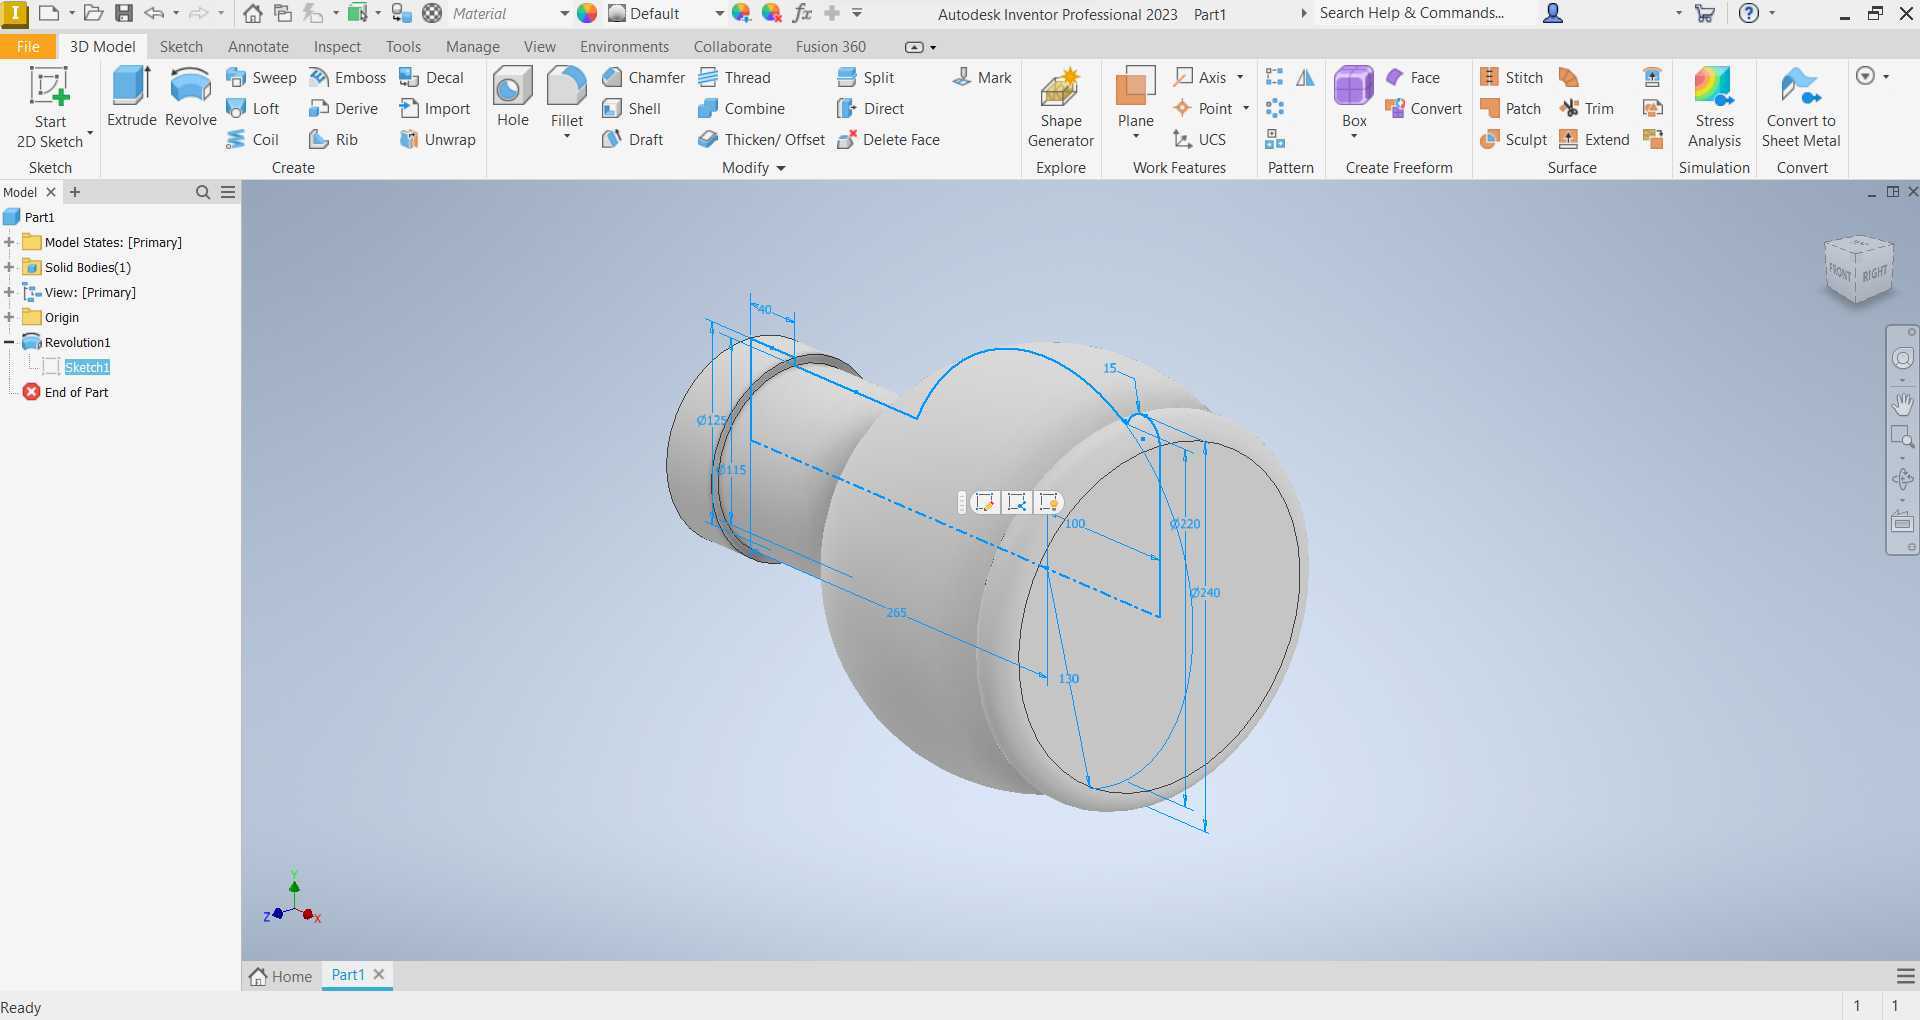1920x1020 pixels.
Task: Expand Solid Bodies(1) node
Action: pyautogui.click(x=9, y=267)
